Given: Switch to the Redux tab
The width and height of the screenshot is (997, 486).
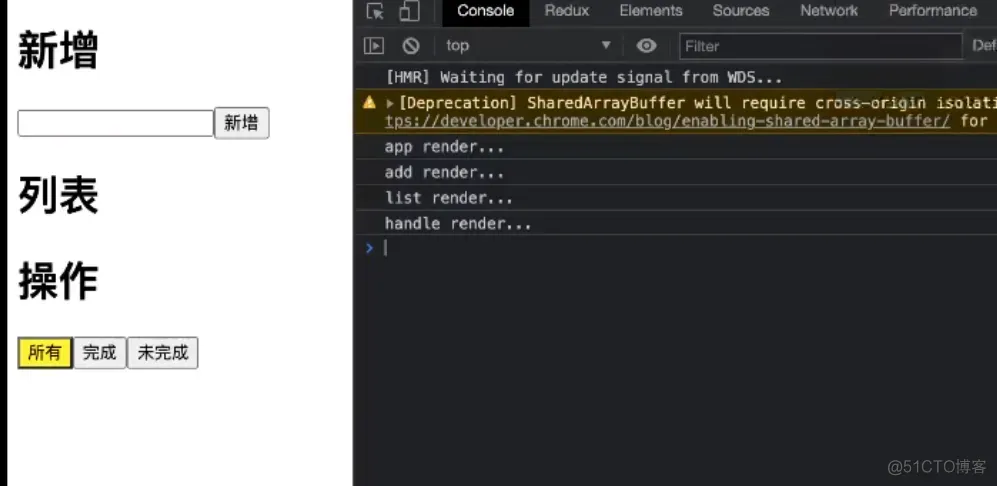Looking at the screenshot, I should click(567, 11).
